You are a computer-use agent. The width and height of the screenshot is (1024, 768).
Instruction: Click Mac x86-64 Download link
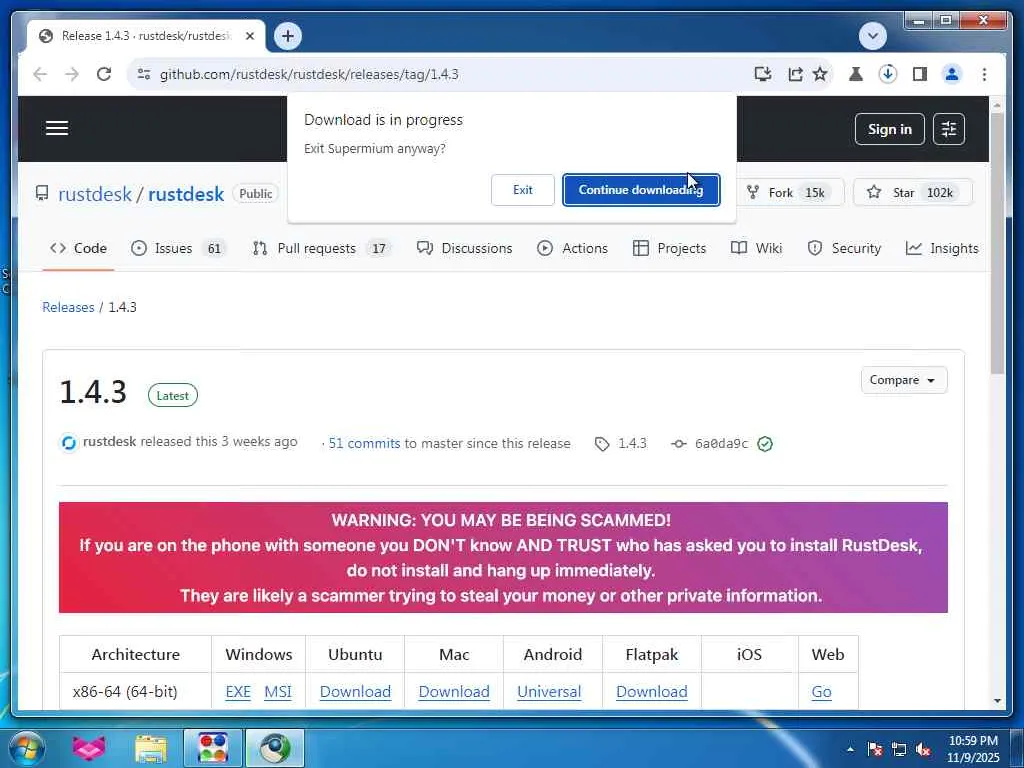tap(454, 692)
